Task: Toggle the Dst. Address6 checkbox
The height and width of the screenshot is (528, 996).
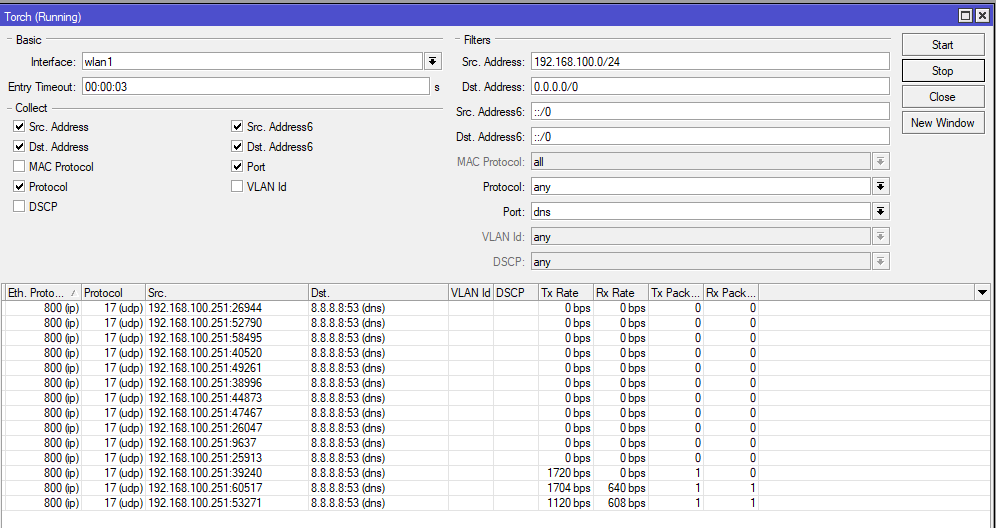Action: [237, 147]
